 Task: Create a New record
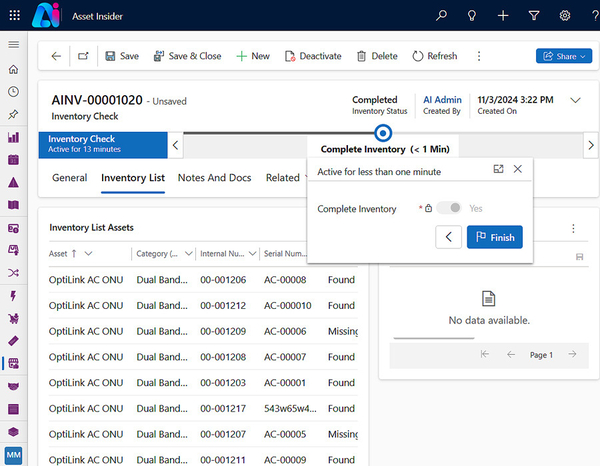point(253,56)
